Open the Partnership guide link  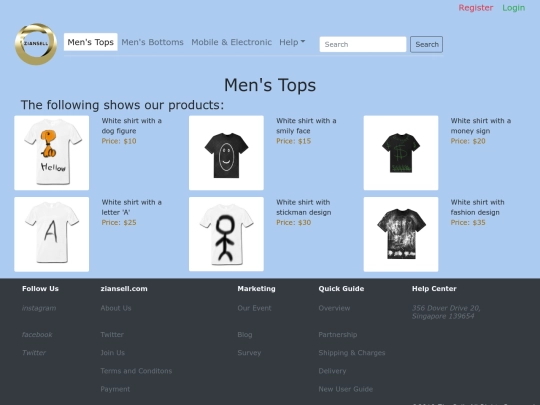pos(338,334)
